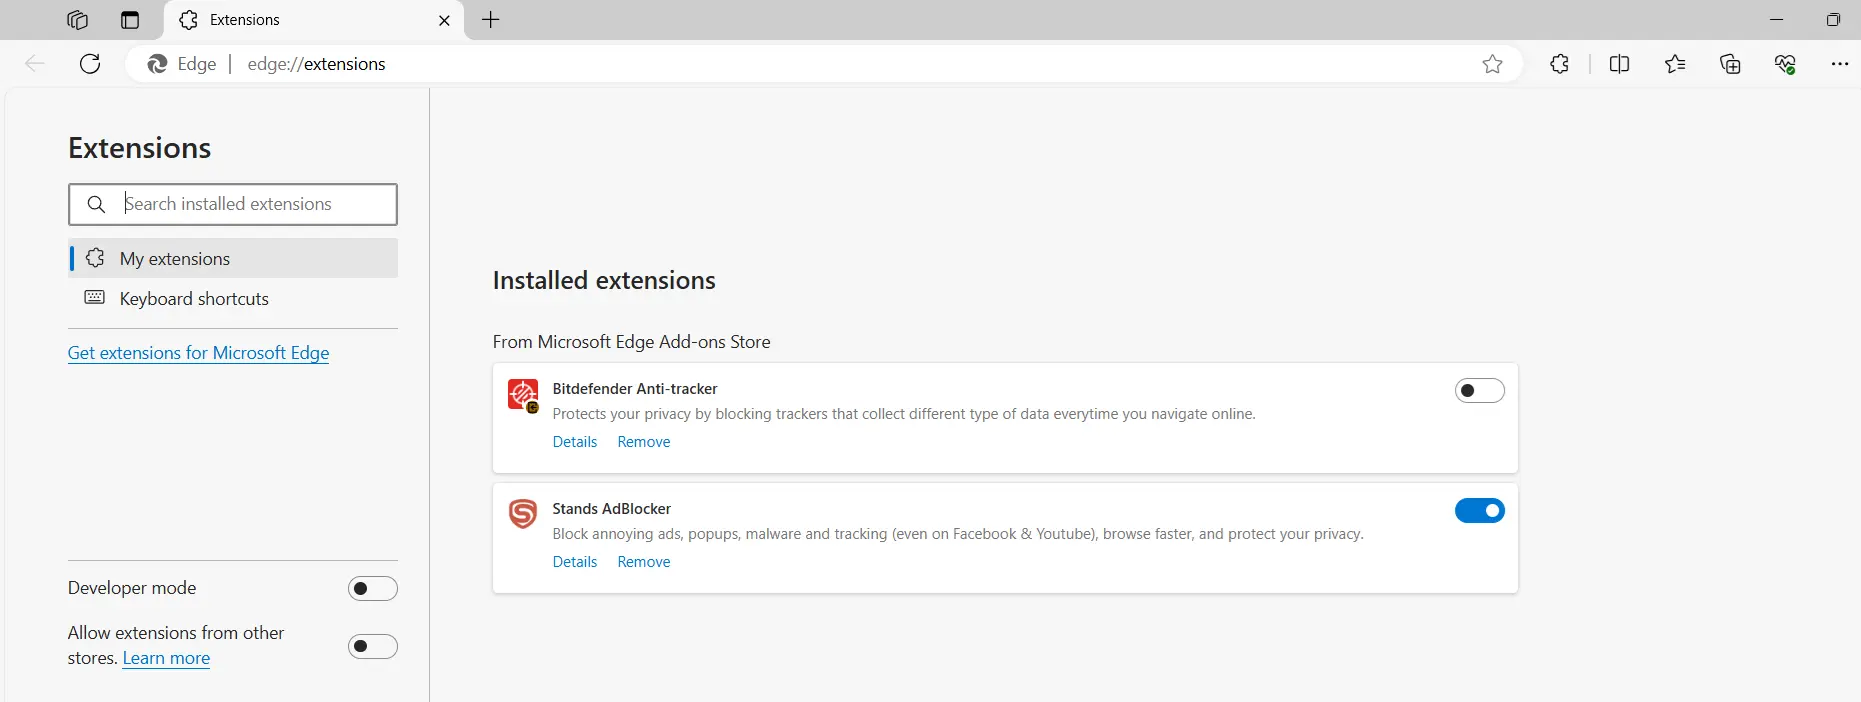Open the Workspaces icon
Image resolution: width=1861 pixels, height=702 pixels.
77,20
